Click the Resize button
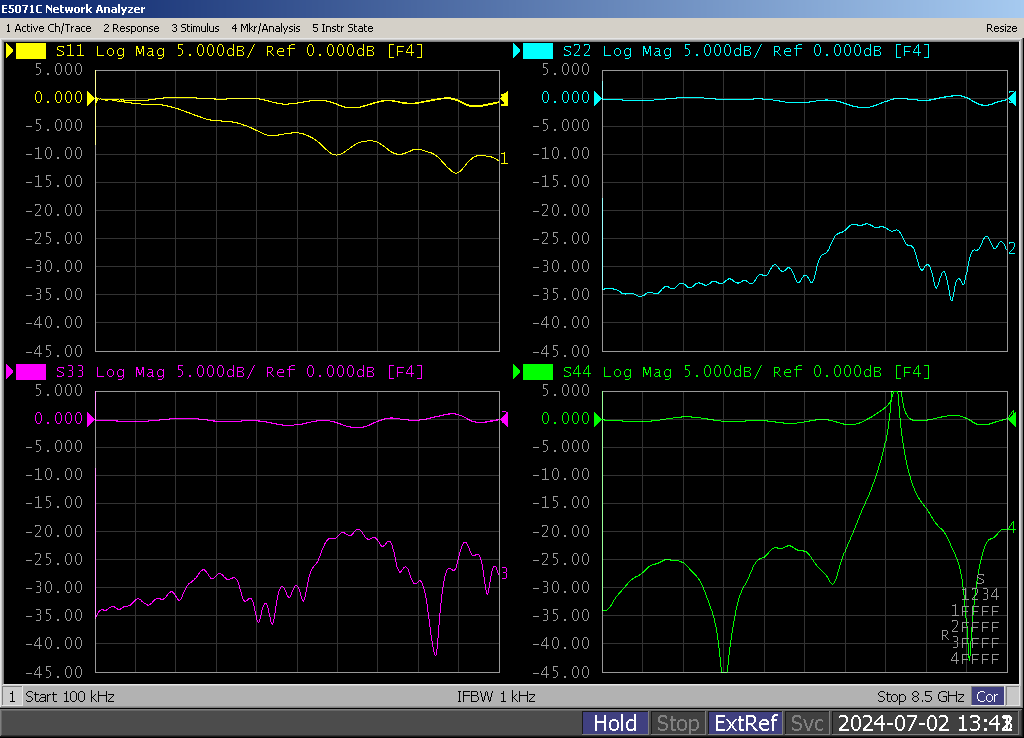This screenshot has height=738, width=1024. click(1000, 28)
